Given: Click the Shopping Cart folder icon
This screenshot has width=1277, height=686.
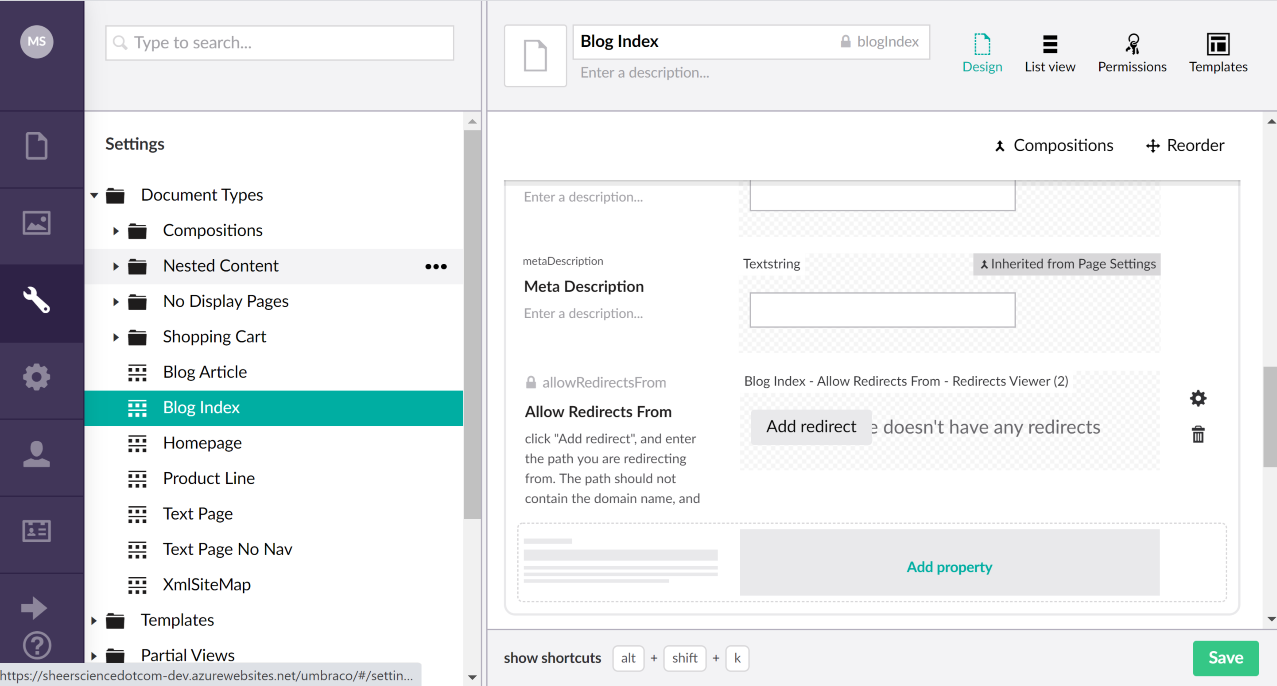Looking at the screenshot, I should click(x=137, y=337).
